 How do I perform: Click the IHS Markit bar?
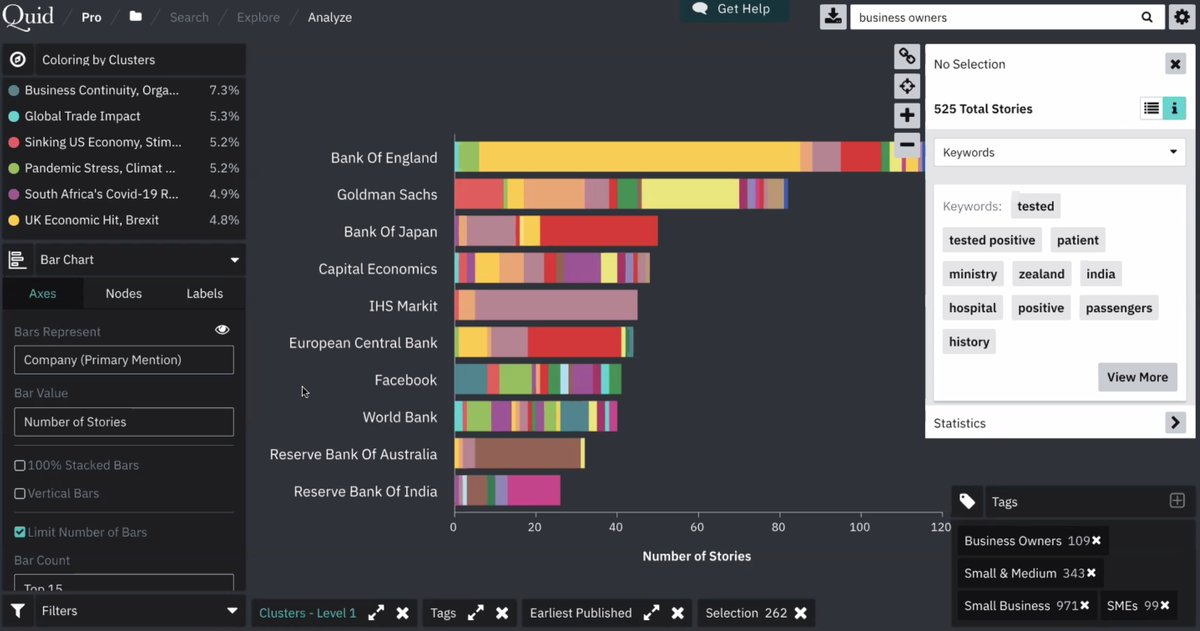(x=546, y=306)
